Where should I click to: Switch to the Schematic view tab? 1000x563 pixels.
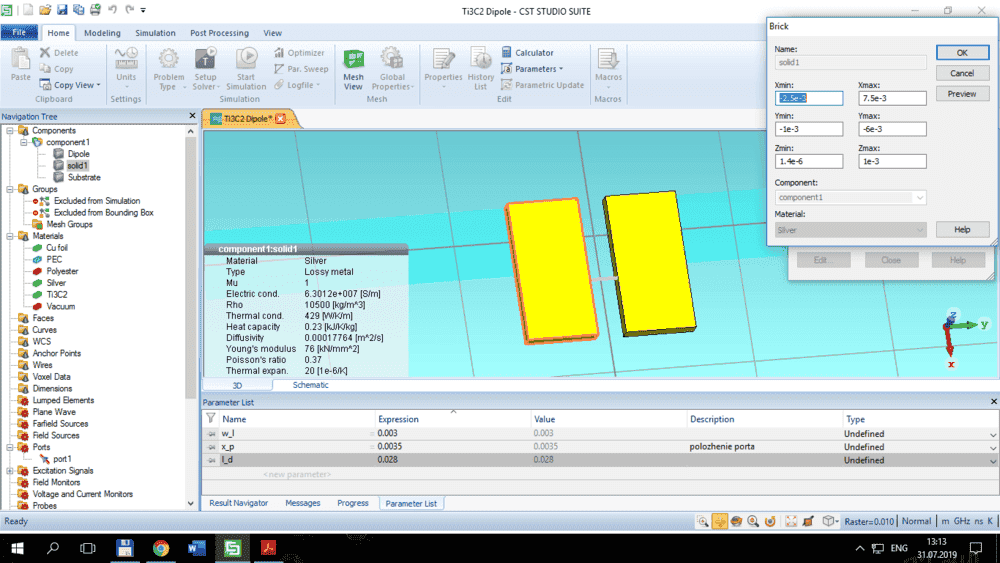(x=311, y=385)
